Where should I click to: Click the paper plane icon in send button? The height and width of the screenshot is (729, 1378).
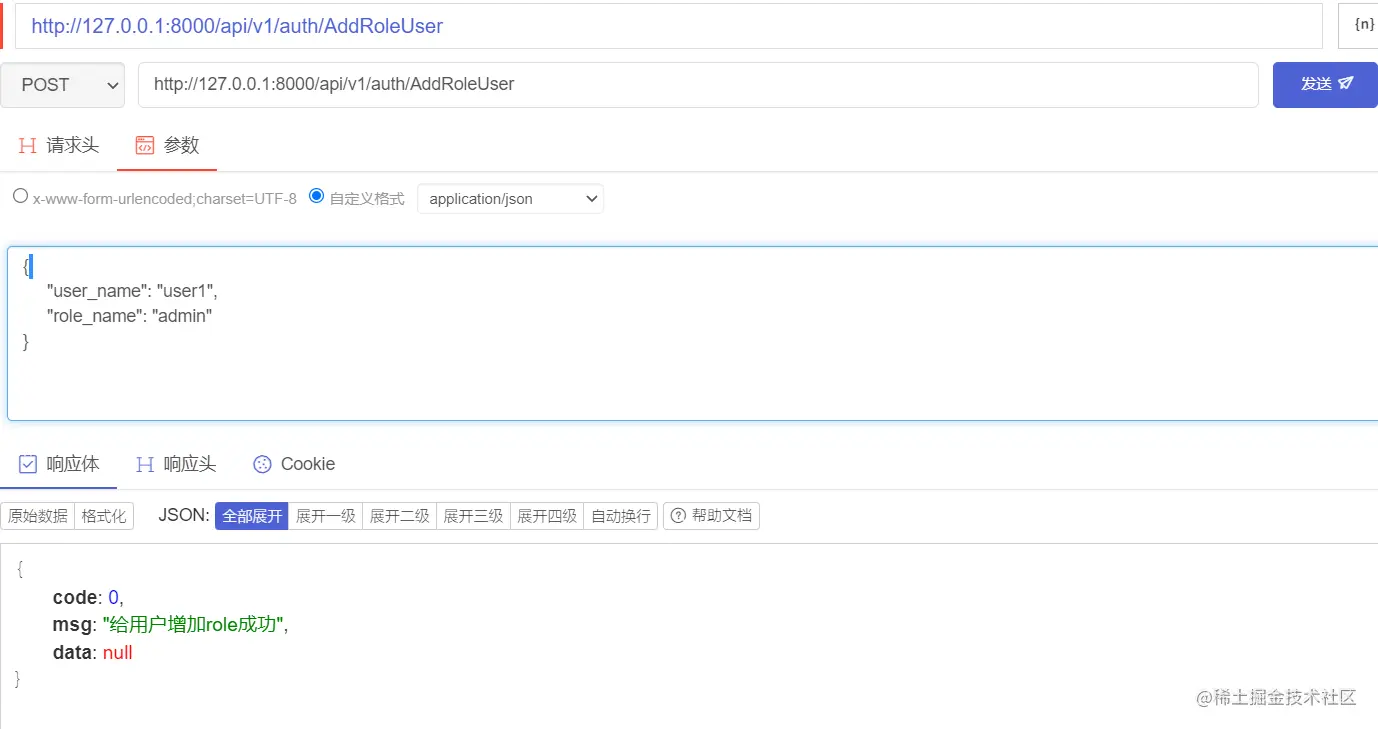click(1346, 84)
